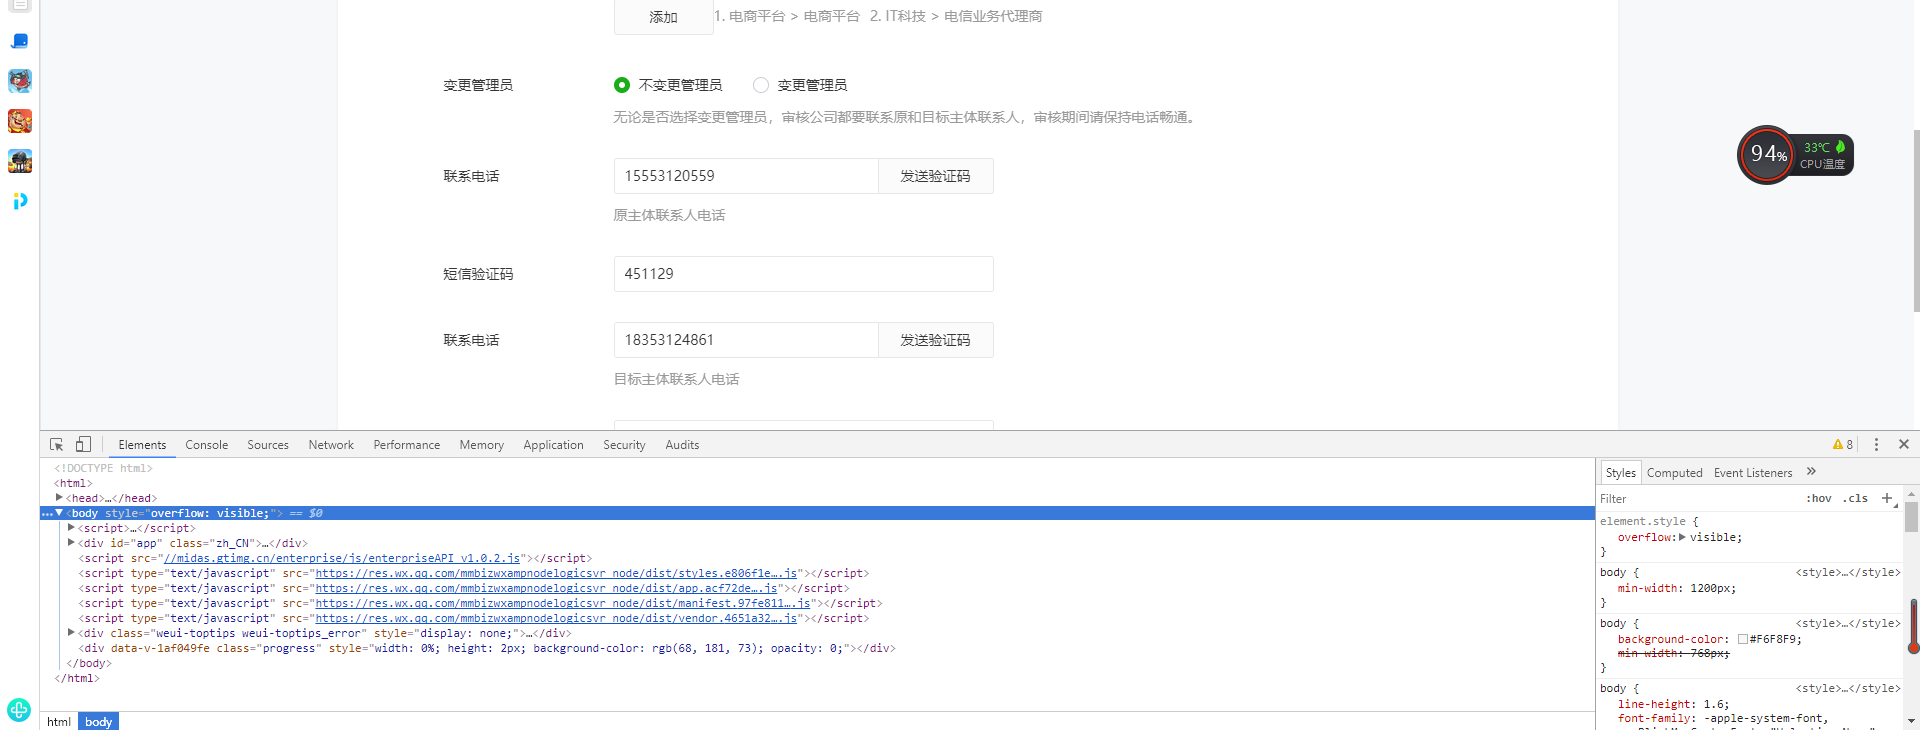The height and width of the screenshot is (730, 1920).
Task: Toggle the .cls element classes panel
Action: pyautogui.click(x=1856, y=498)
